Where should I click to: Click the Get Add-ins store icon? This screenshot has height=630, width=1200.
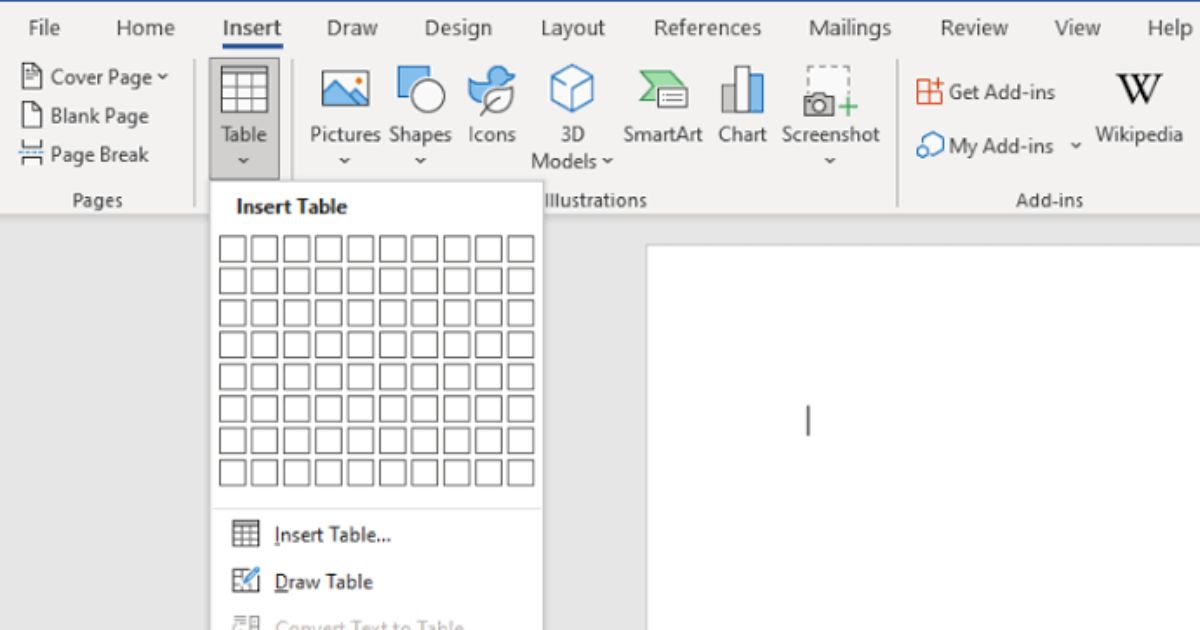[929, 92]
